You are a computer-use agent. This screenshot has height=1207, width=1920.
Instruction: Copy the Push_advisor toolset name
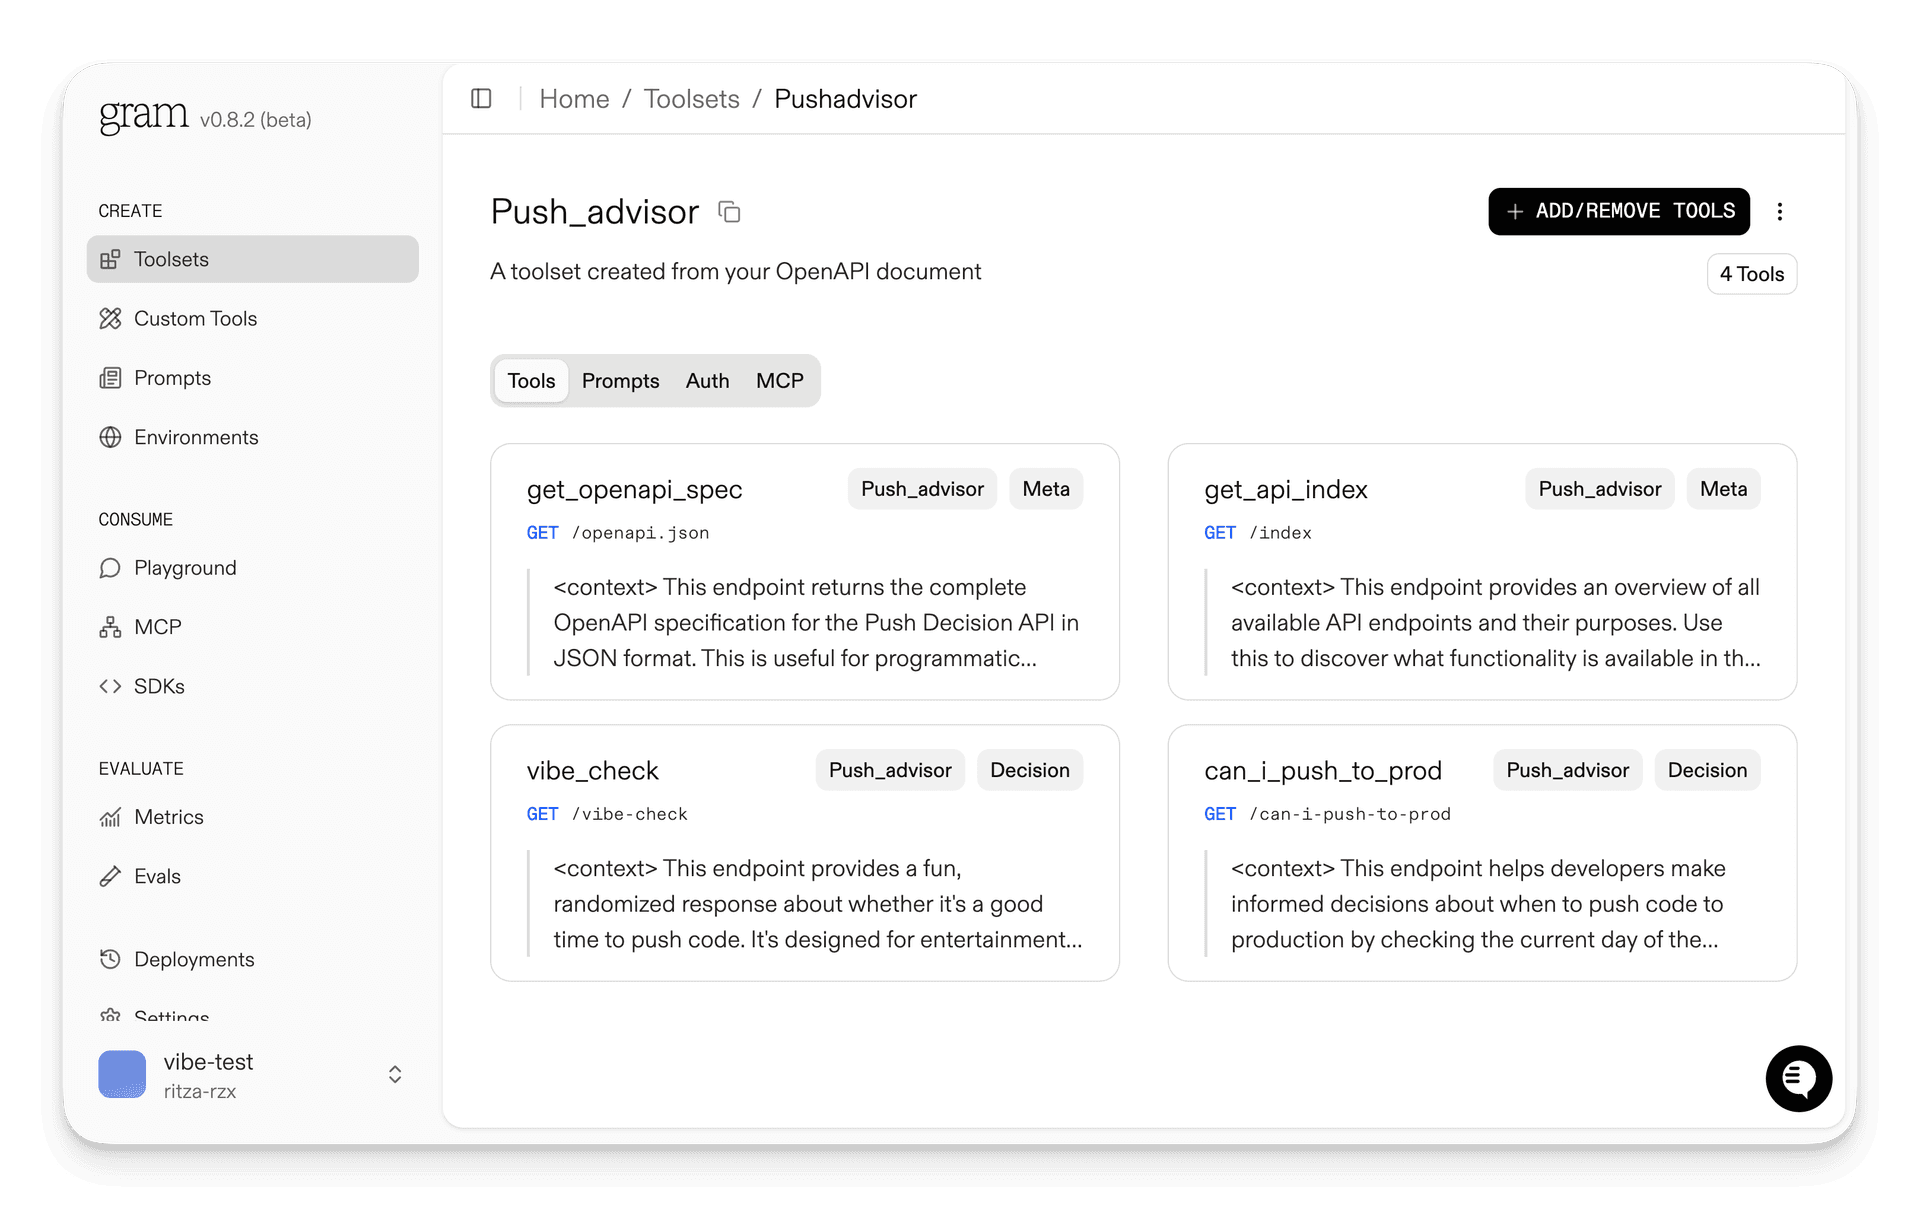[728, 211]
